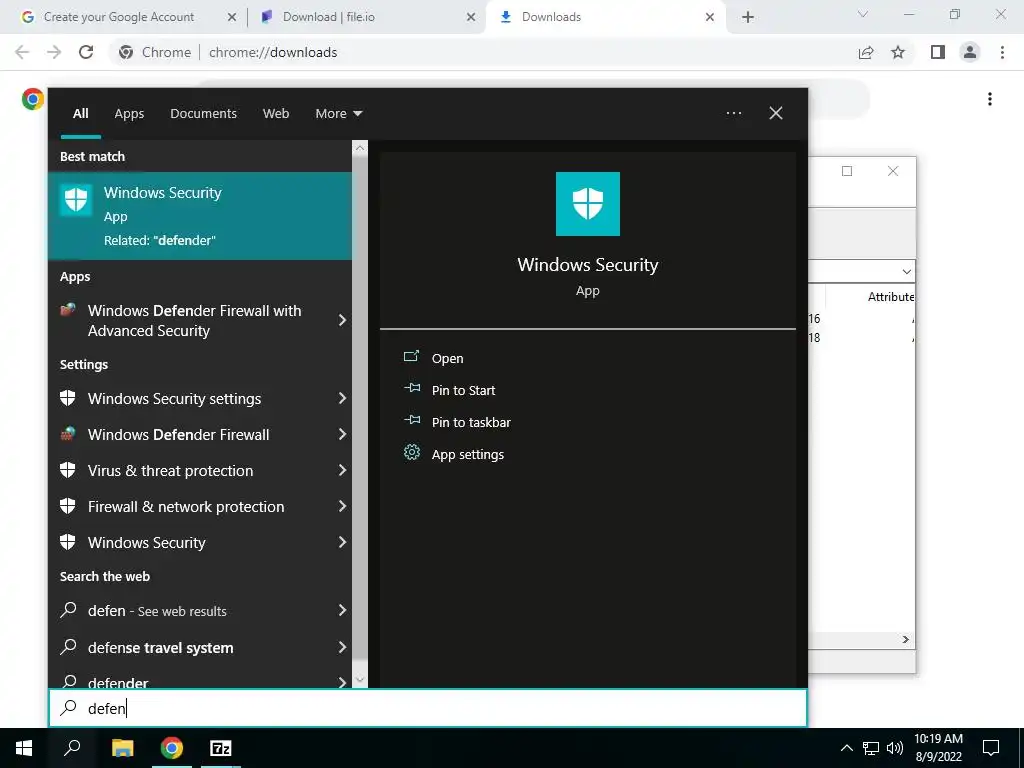Expand arrow for Windows Defender Firewall with Advanced Security
This screenshot has width=1024, height=768.
[x=342, y=320]
